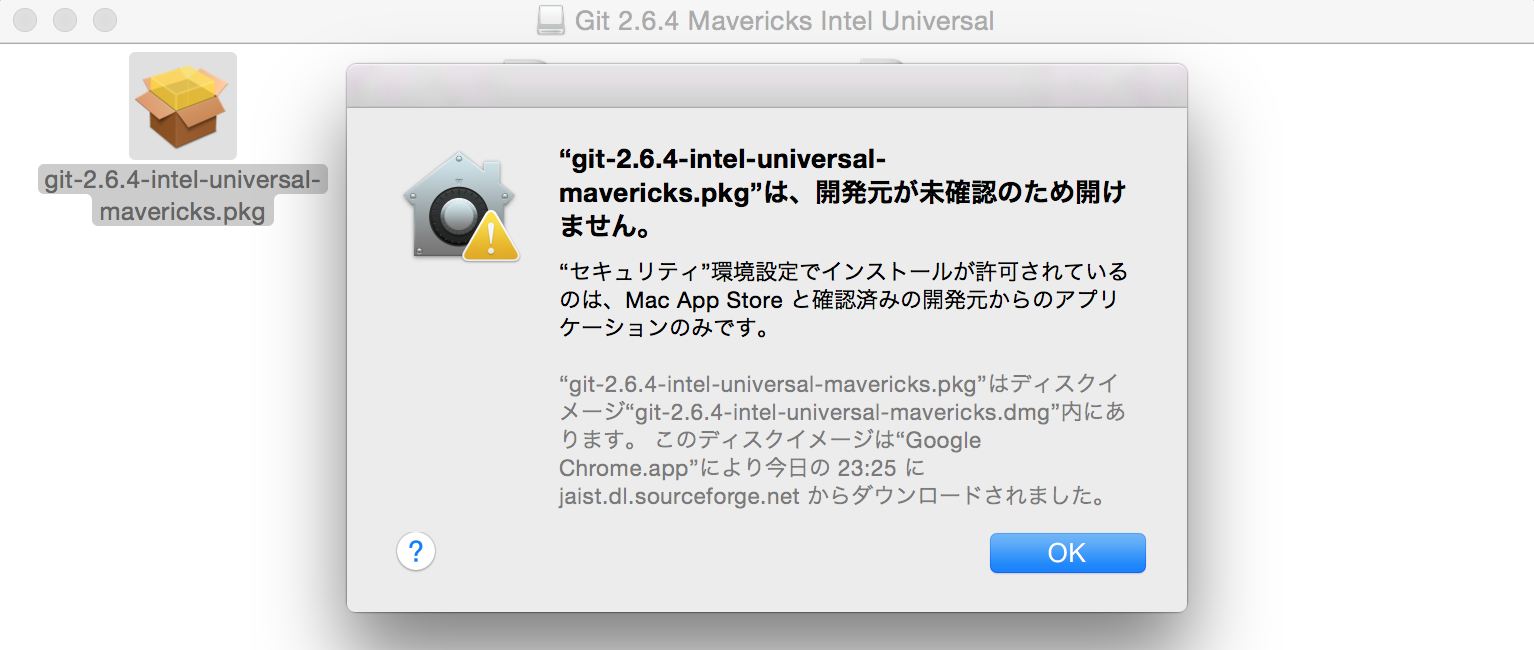Select the git-2.6.4-intel-universal-mavericks.pkg filename label
This screenshot has height=650, width=1534.
(x=182, y=192)
